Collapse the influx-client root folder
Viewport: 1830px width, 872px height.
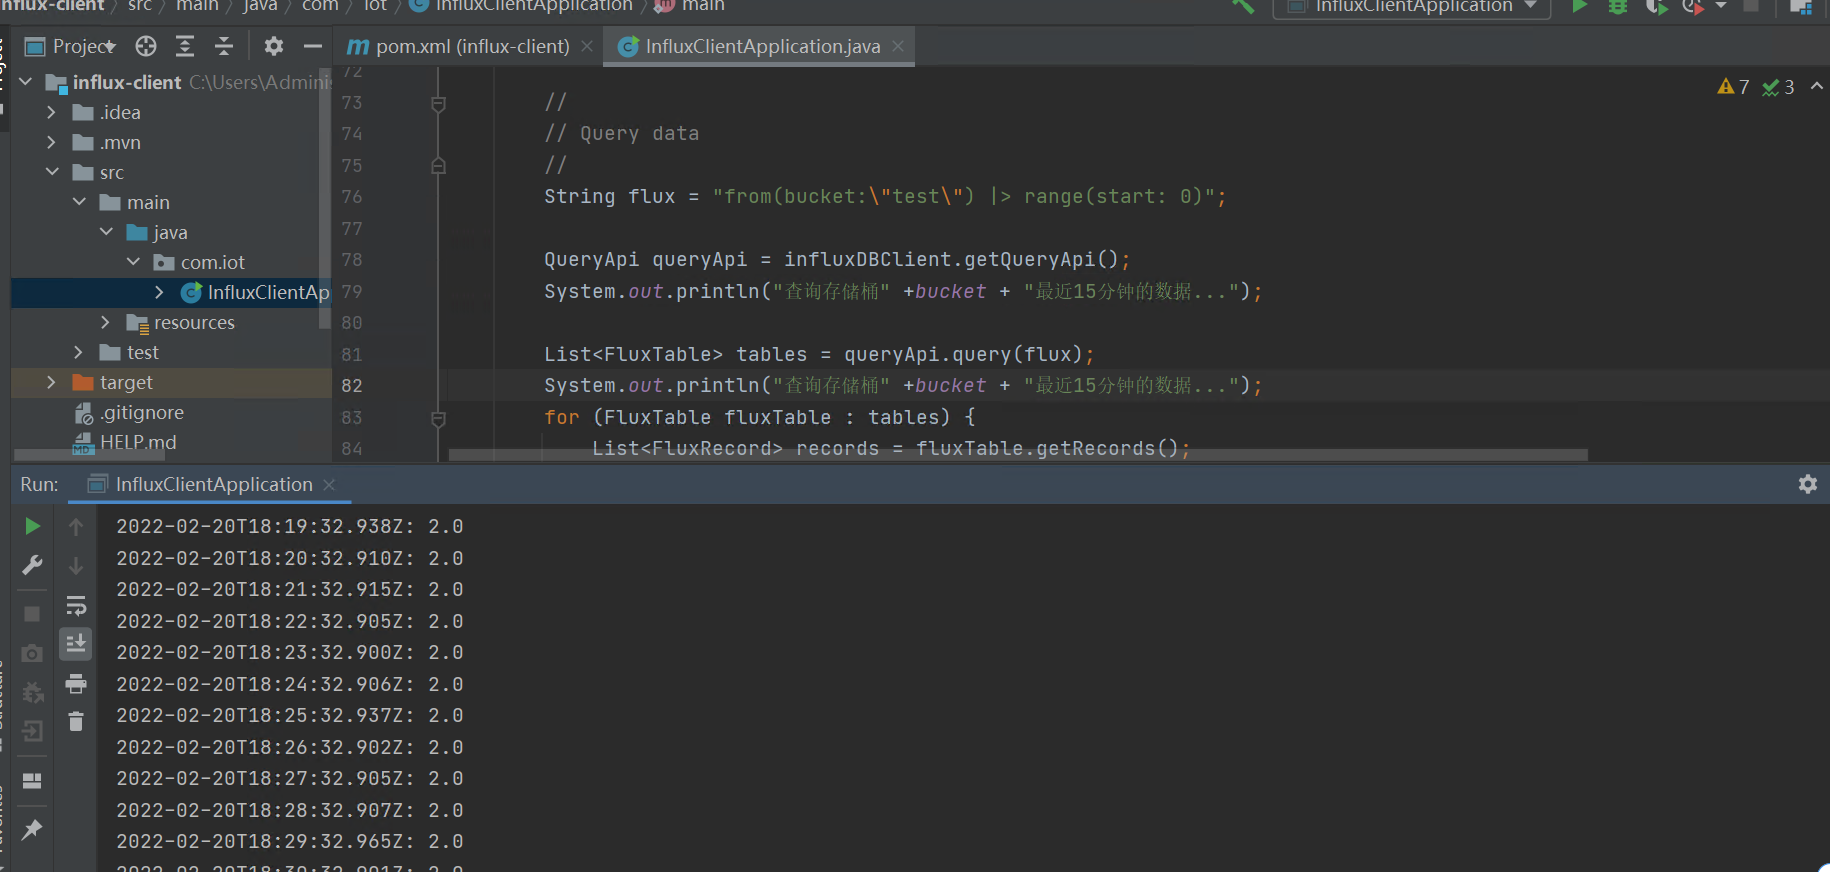click(x=26, y=82)
